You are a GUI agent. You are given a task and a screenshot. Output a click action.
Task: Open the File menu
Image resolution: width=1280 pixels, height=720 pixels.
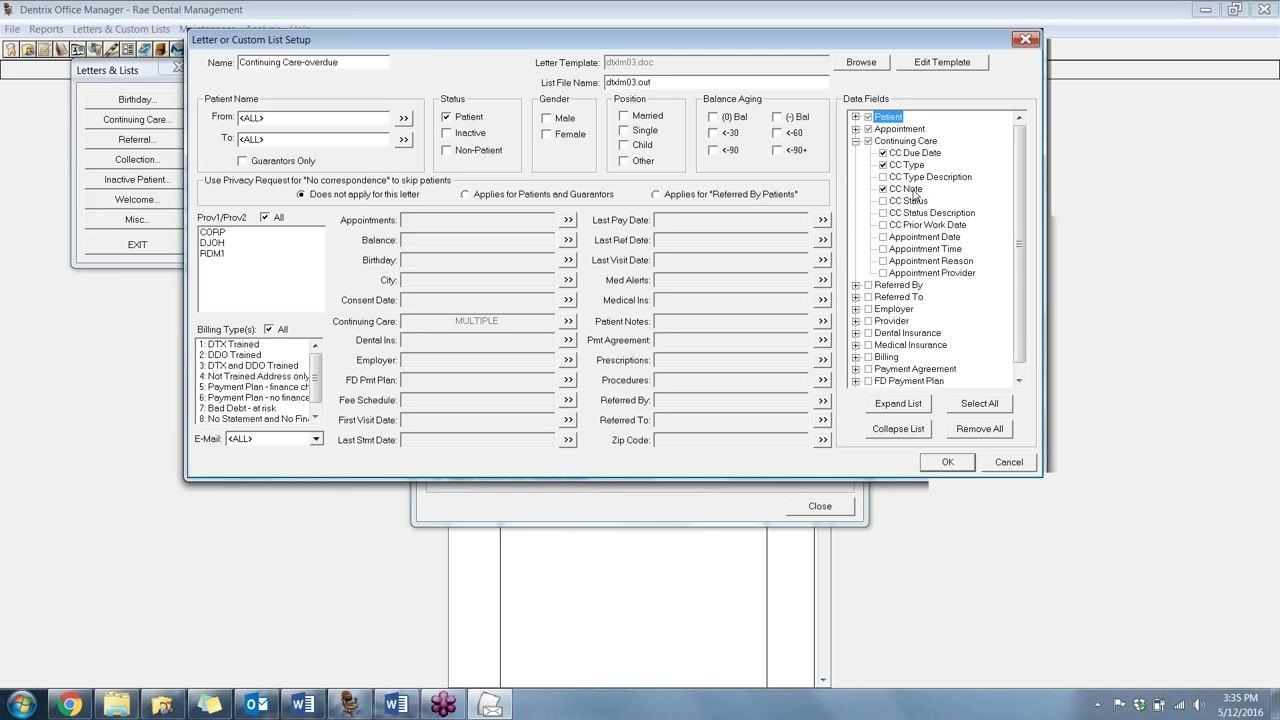click(x=12, y=29)
